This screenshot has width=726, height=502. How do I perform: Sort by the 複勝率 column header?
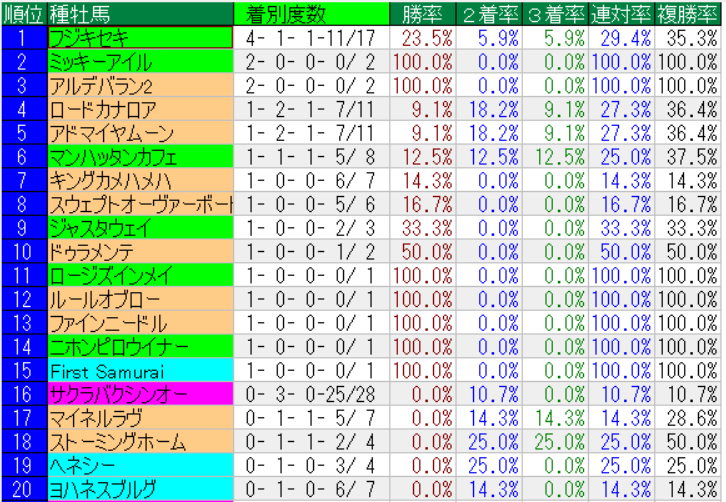pyautogui.click(x=688, y=13)
